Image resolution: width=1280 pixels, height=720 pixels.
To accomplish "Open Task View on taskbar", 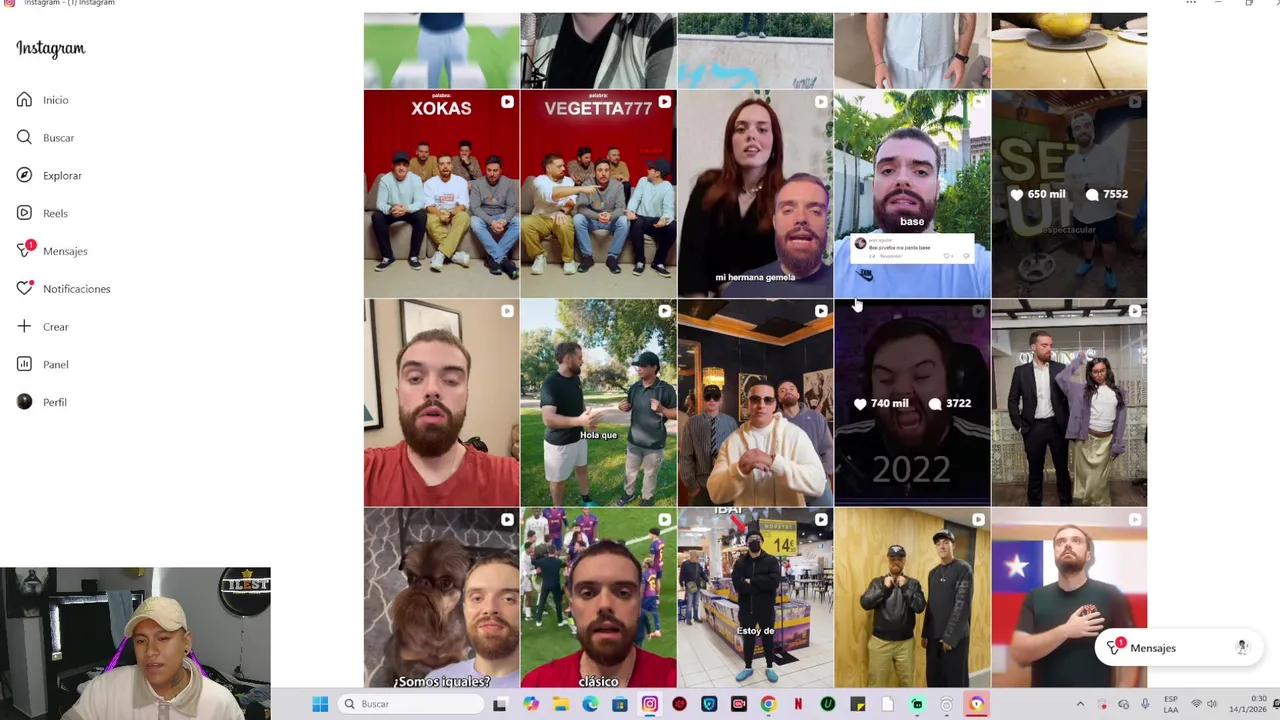I will coord(500,704).
